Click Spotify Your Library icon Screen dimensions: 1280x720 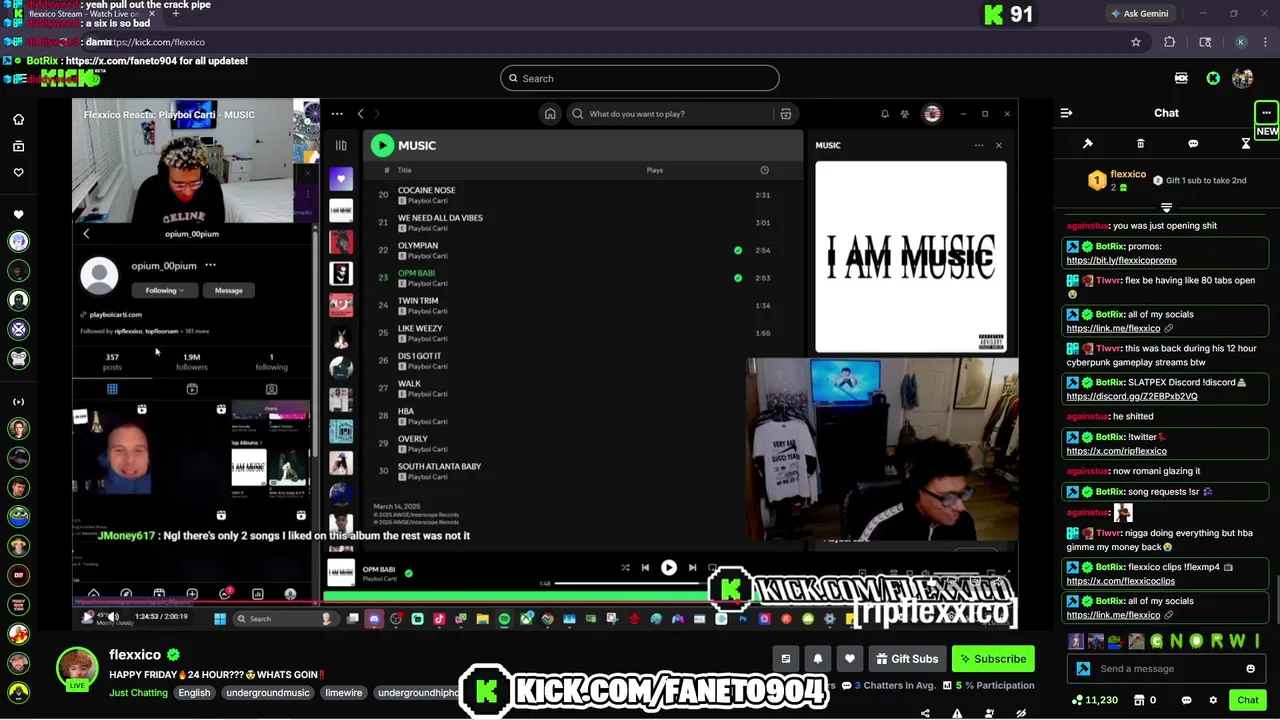341,146
